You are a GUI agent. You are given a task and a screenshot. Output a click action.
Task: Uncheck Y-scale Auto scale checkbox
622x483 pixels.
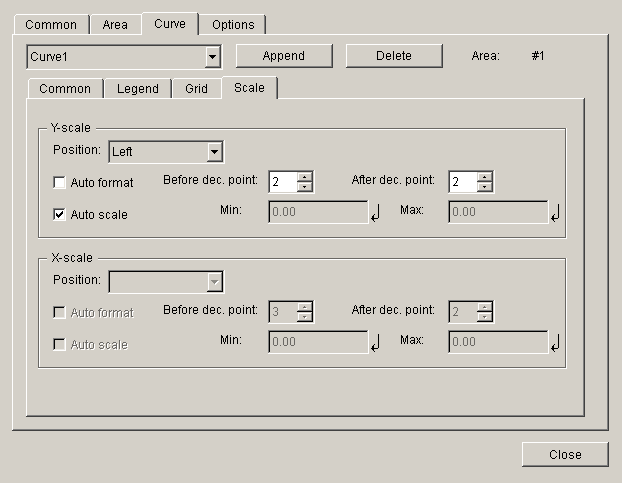(x=60, y=214)
